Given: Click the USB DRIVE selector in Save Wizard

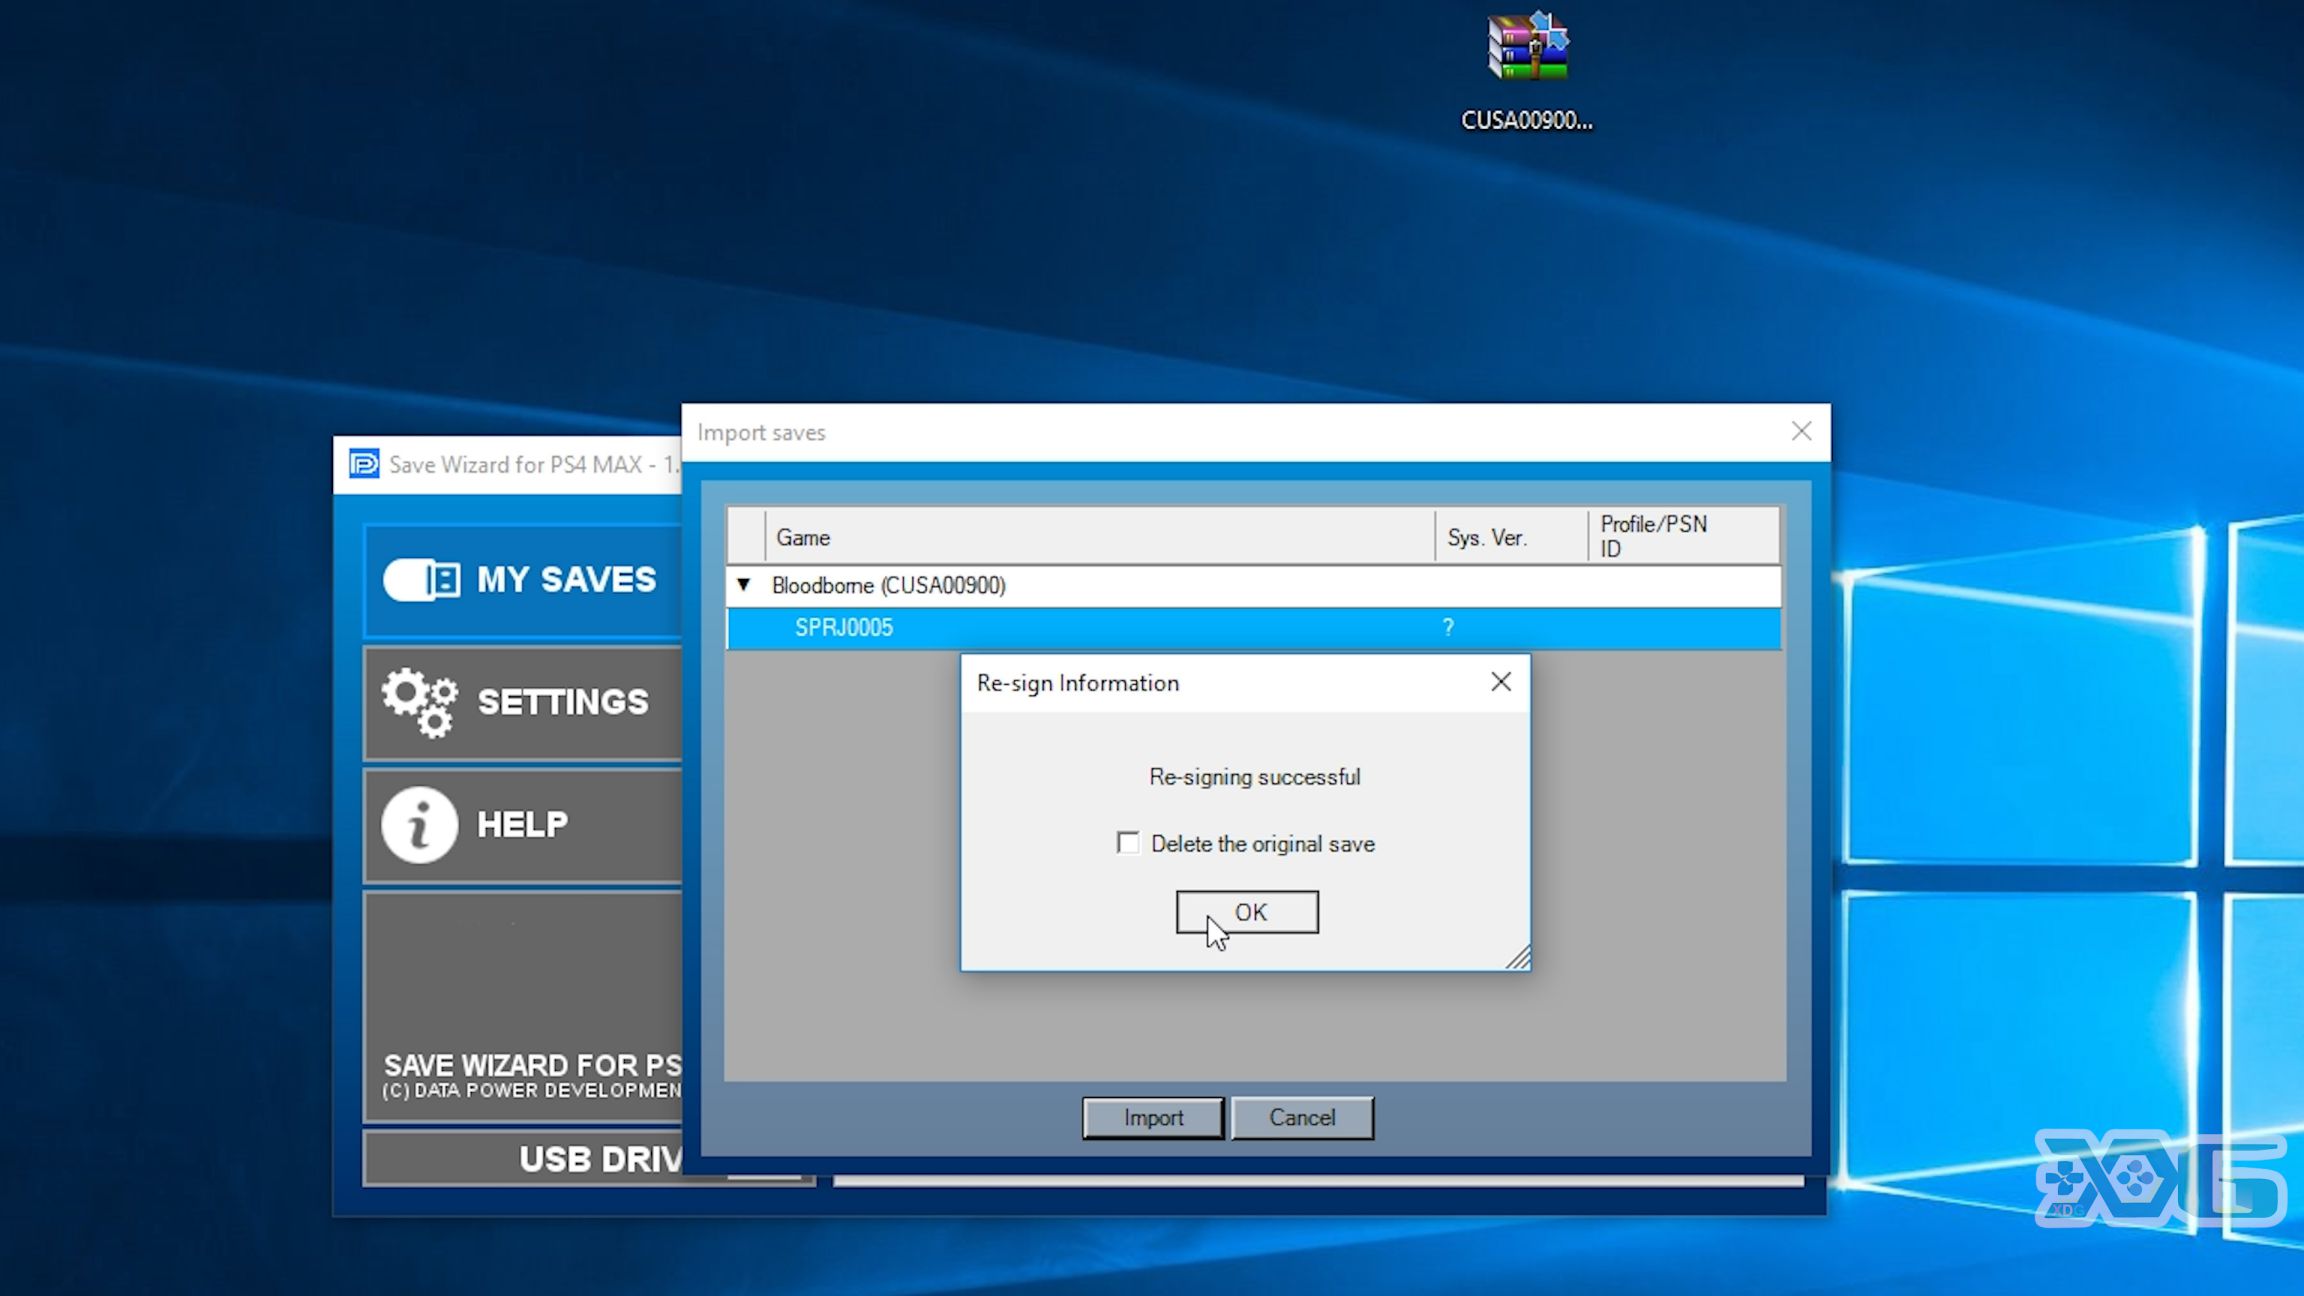Looking at the screenshot, I should click(x=588, y=1158).
